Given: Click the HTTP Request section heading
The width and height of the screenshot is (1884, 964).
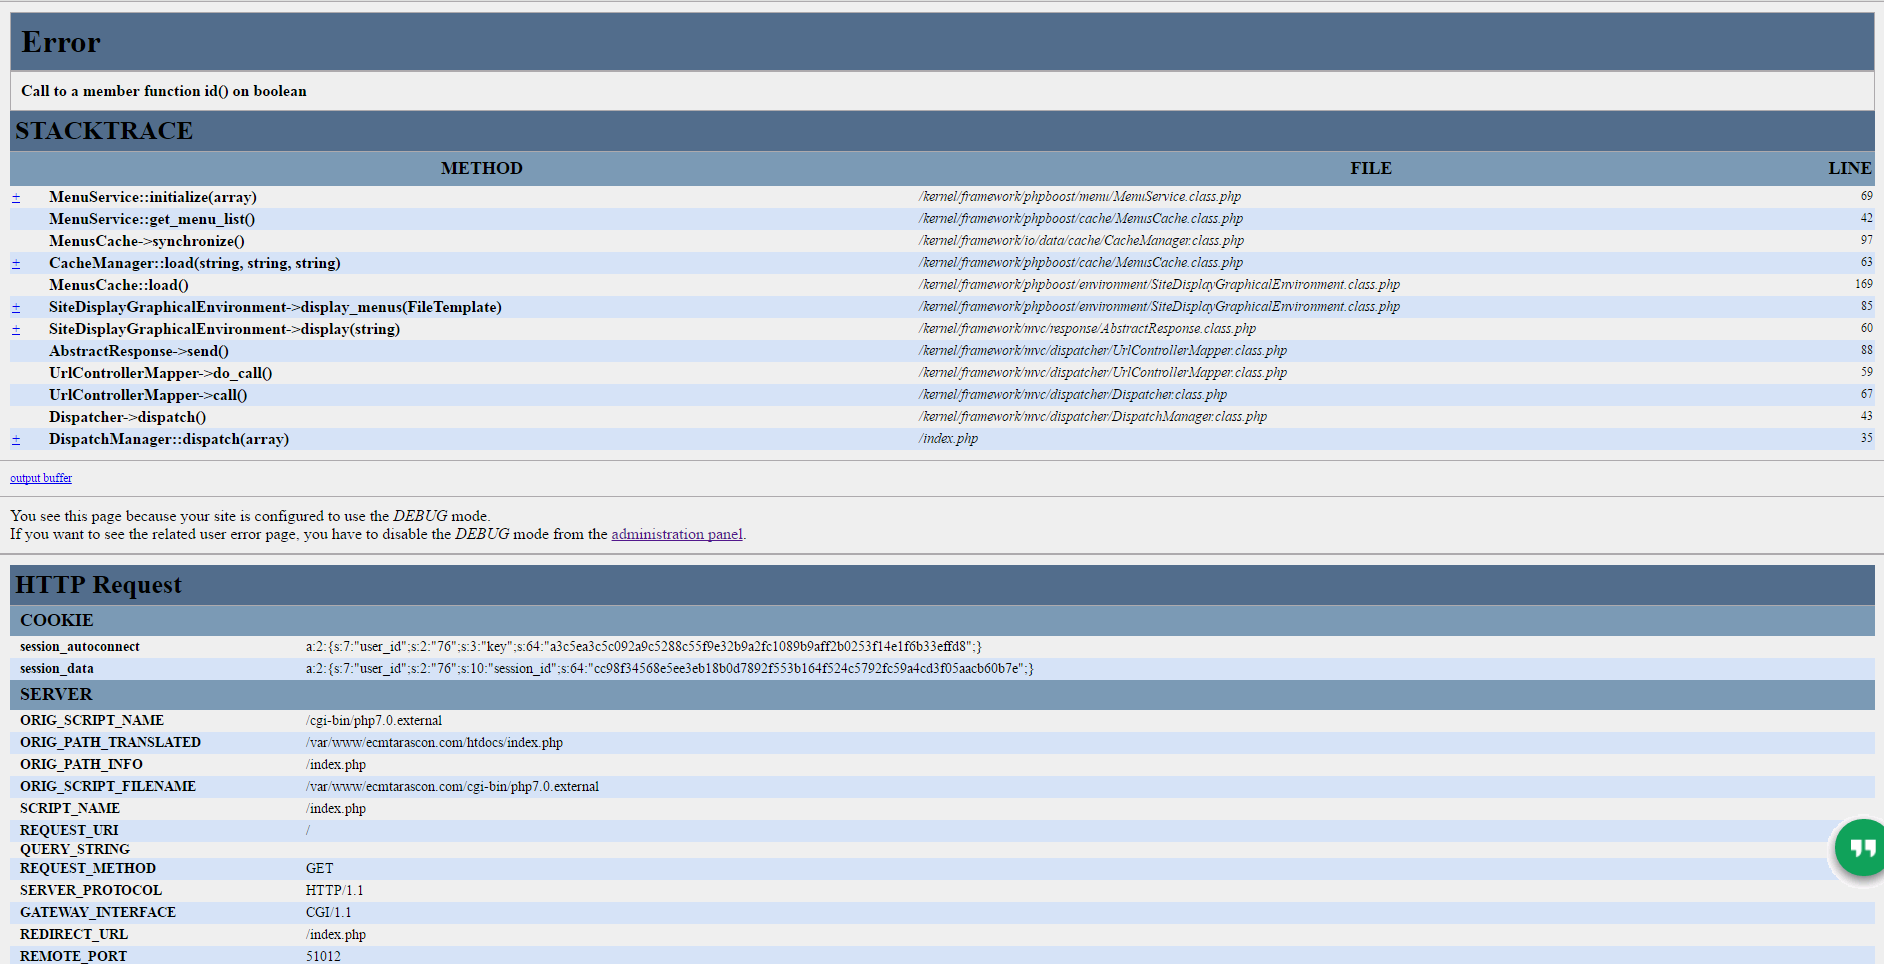Looking at the screenshot, I should [x=99, y=585].
